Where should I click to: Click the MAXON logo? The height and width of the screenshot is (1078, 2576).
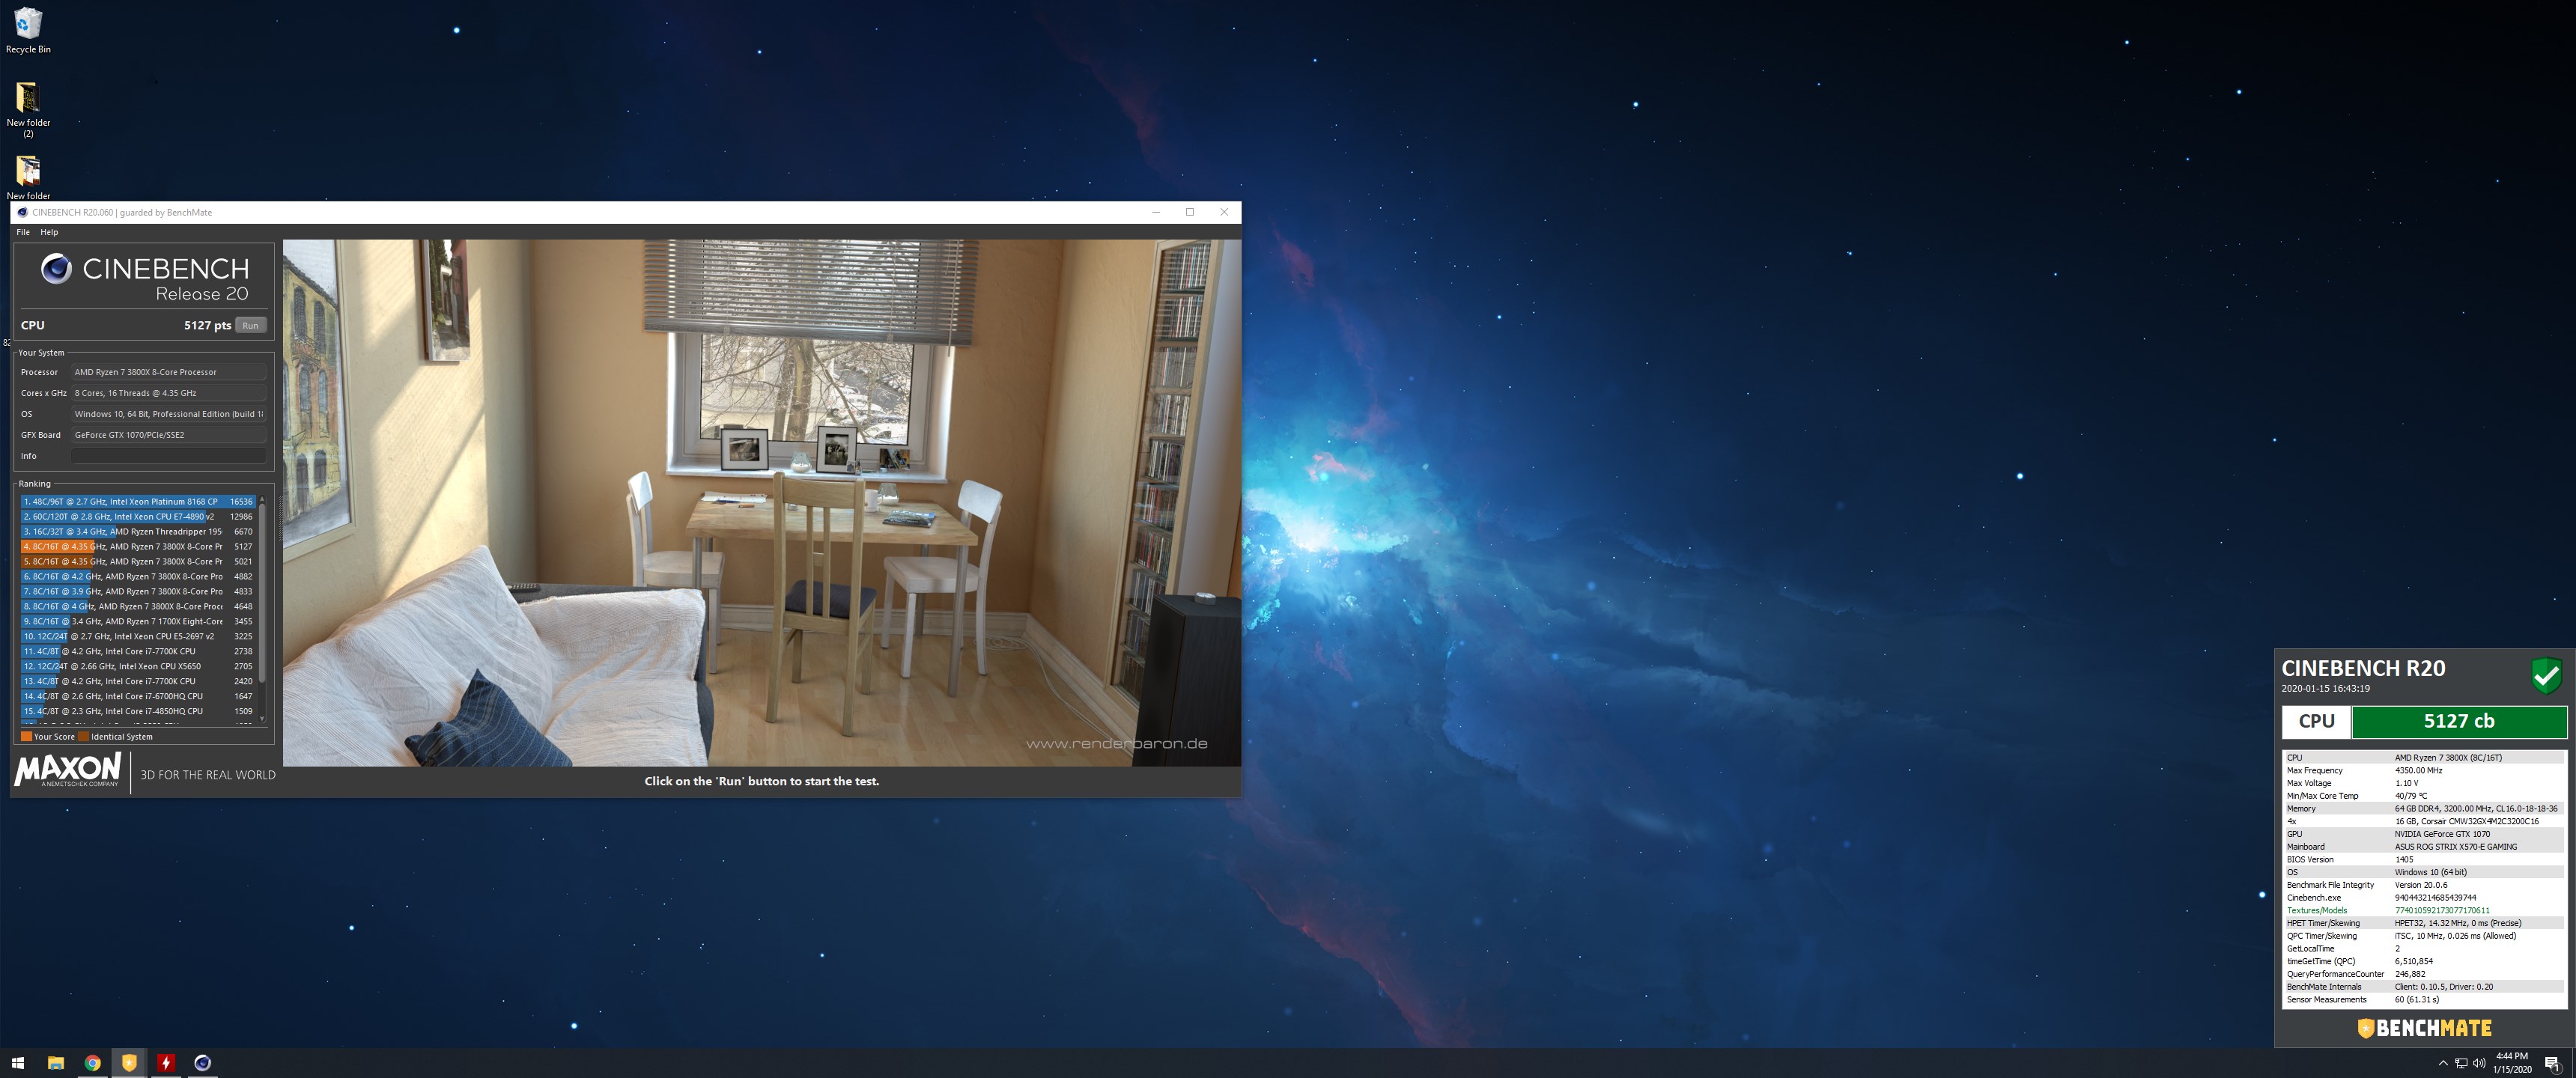point(68,770)
